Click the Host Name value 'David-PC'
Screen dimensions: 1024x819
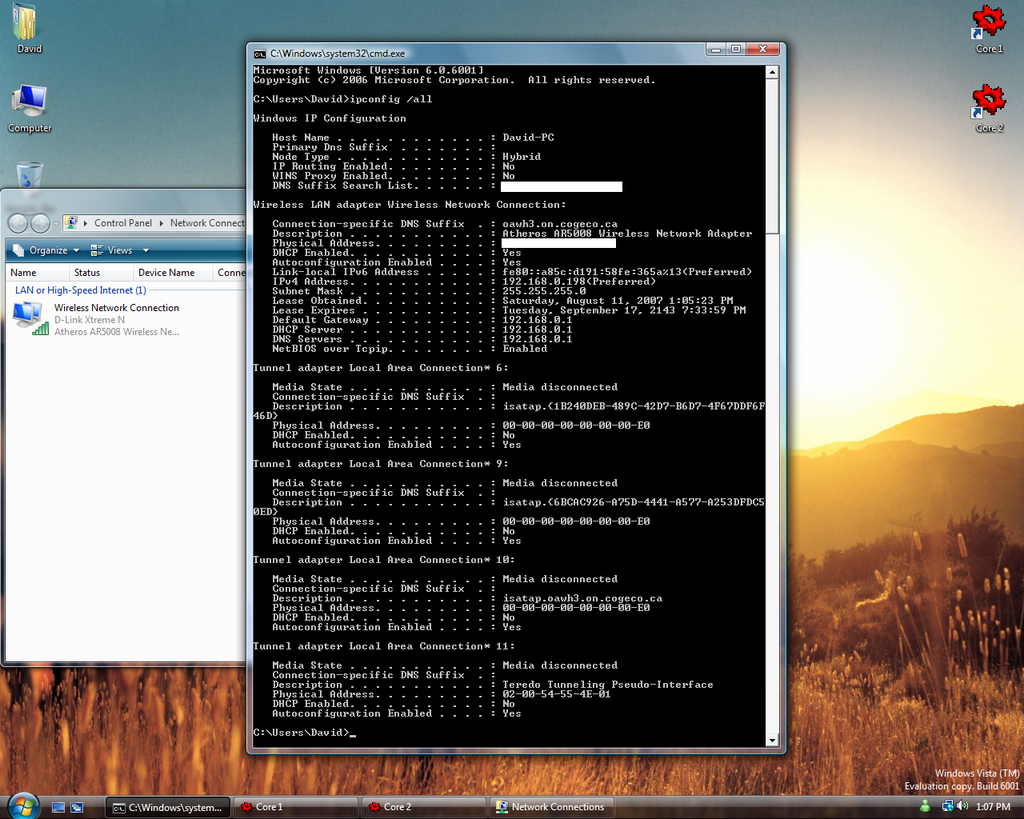pyautogui.click(x=528, y=138)
